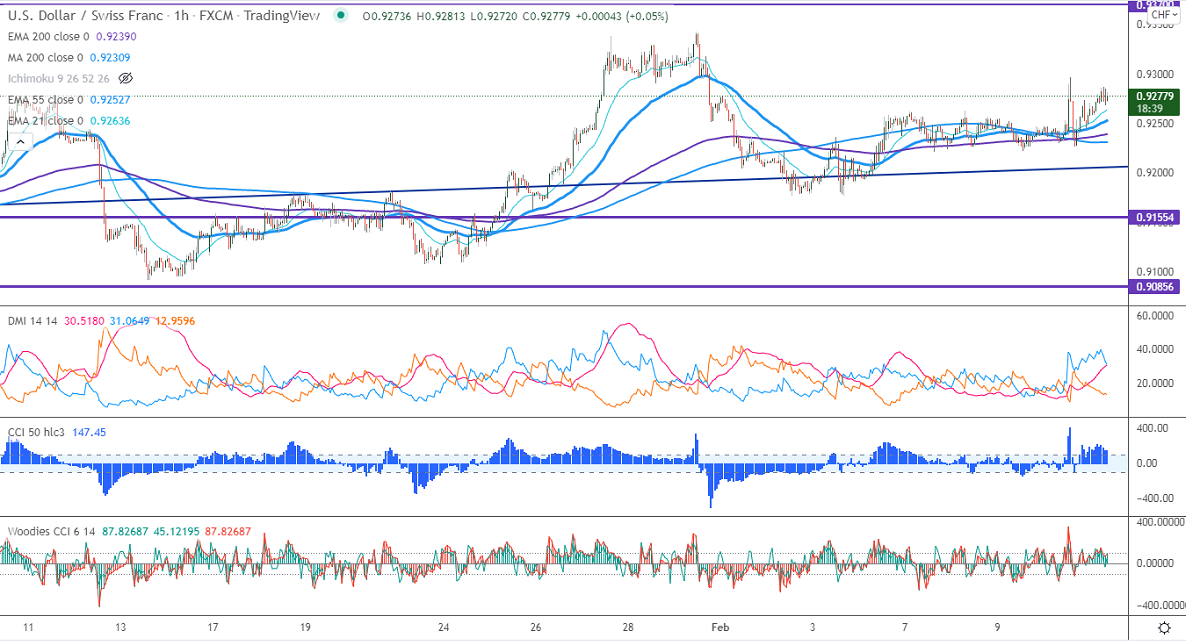Screen dimensions: 1186x642
Task: Click the chart title U.S. Dollar / Swiss Franc
Action: 85,15
